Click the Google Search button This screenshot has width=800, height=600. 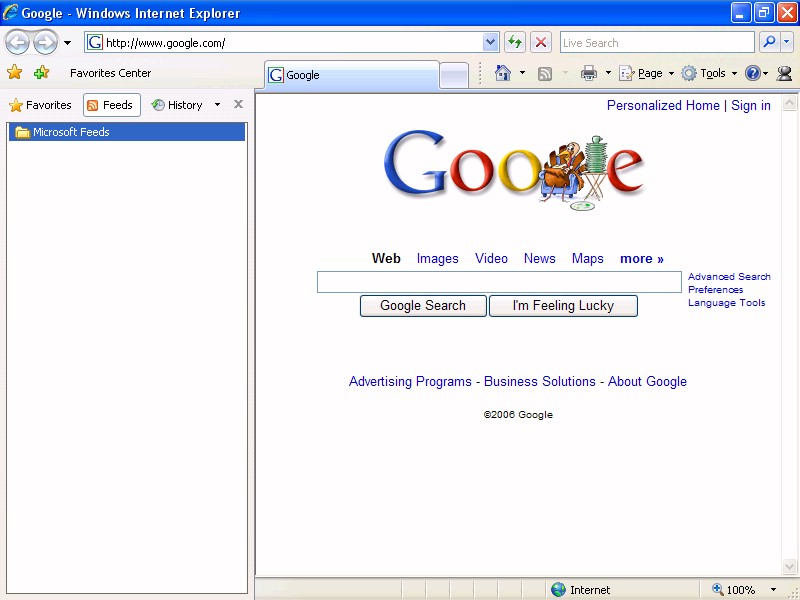[423, 306]
